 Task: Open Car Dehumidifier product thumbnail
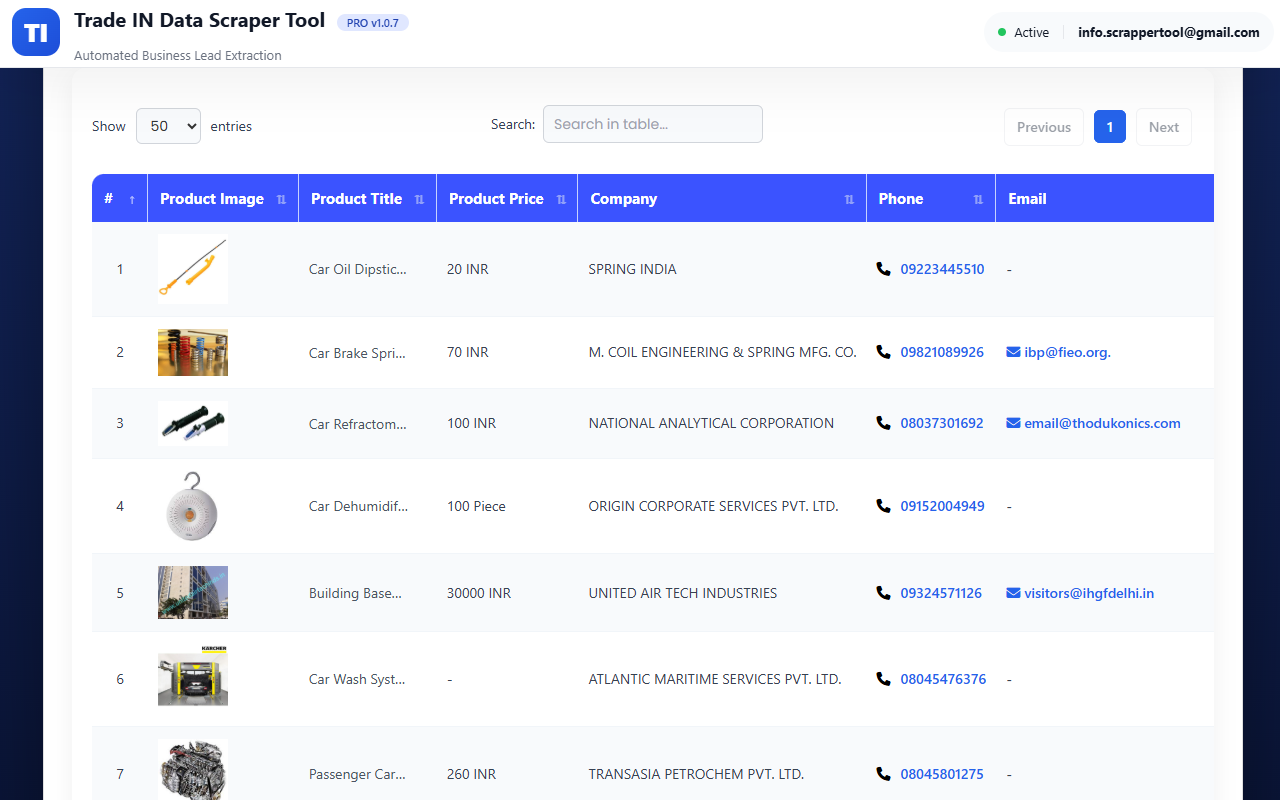193,506
